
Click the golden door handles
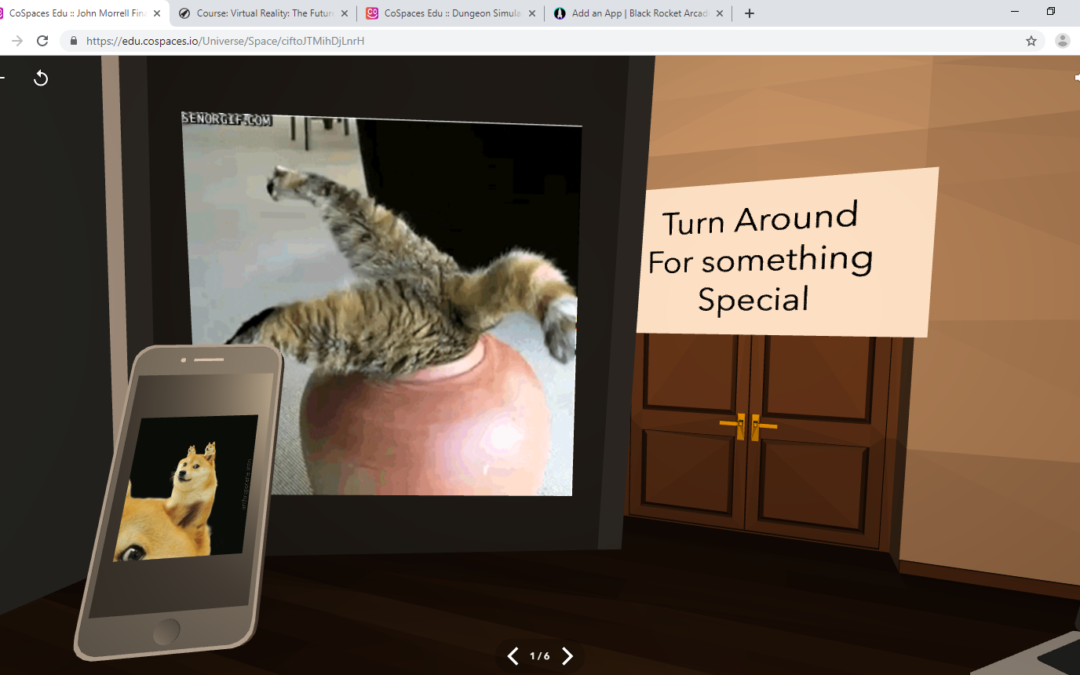click(747, 426)
